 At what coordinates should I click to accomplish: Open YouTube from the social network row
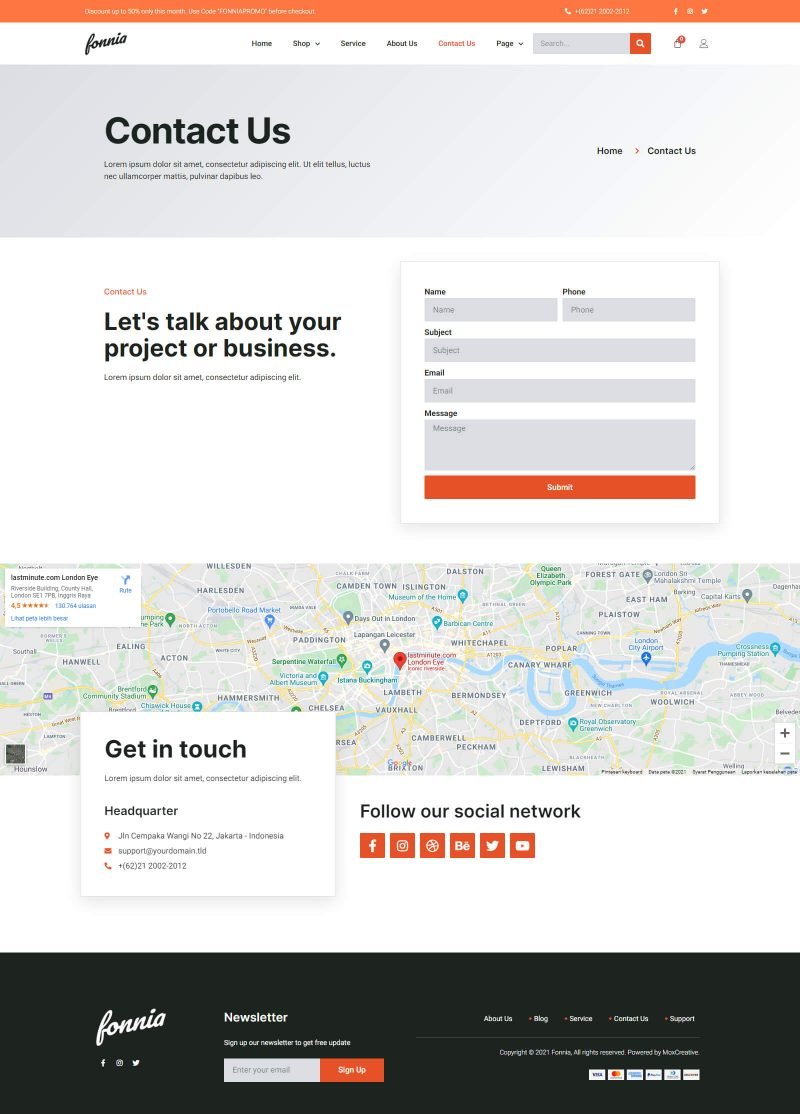click(522, 845)
